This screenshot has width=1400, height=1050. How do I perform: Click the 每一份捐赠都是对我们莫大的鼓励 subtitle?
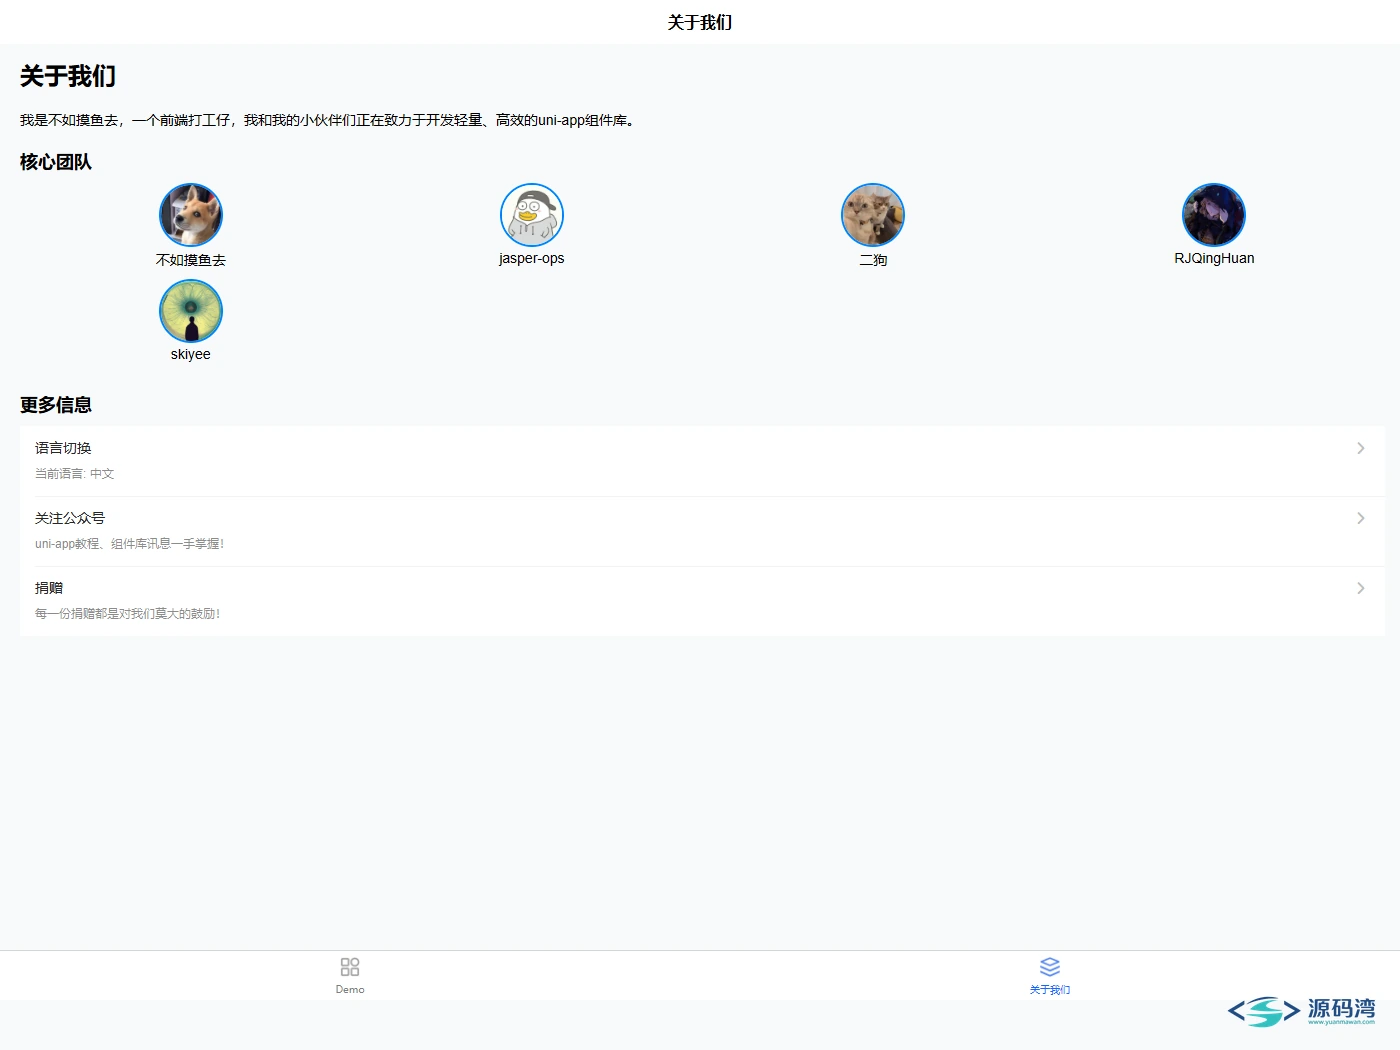coord(128,614)
